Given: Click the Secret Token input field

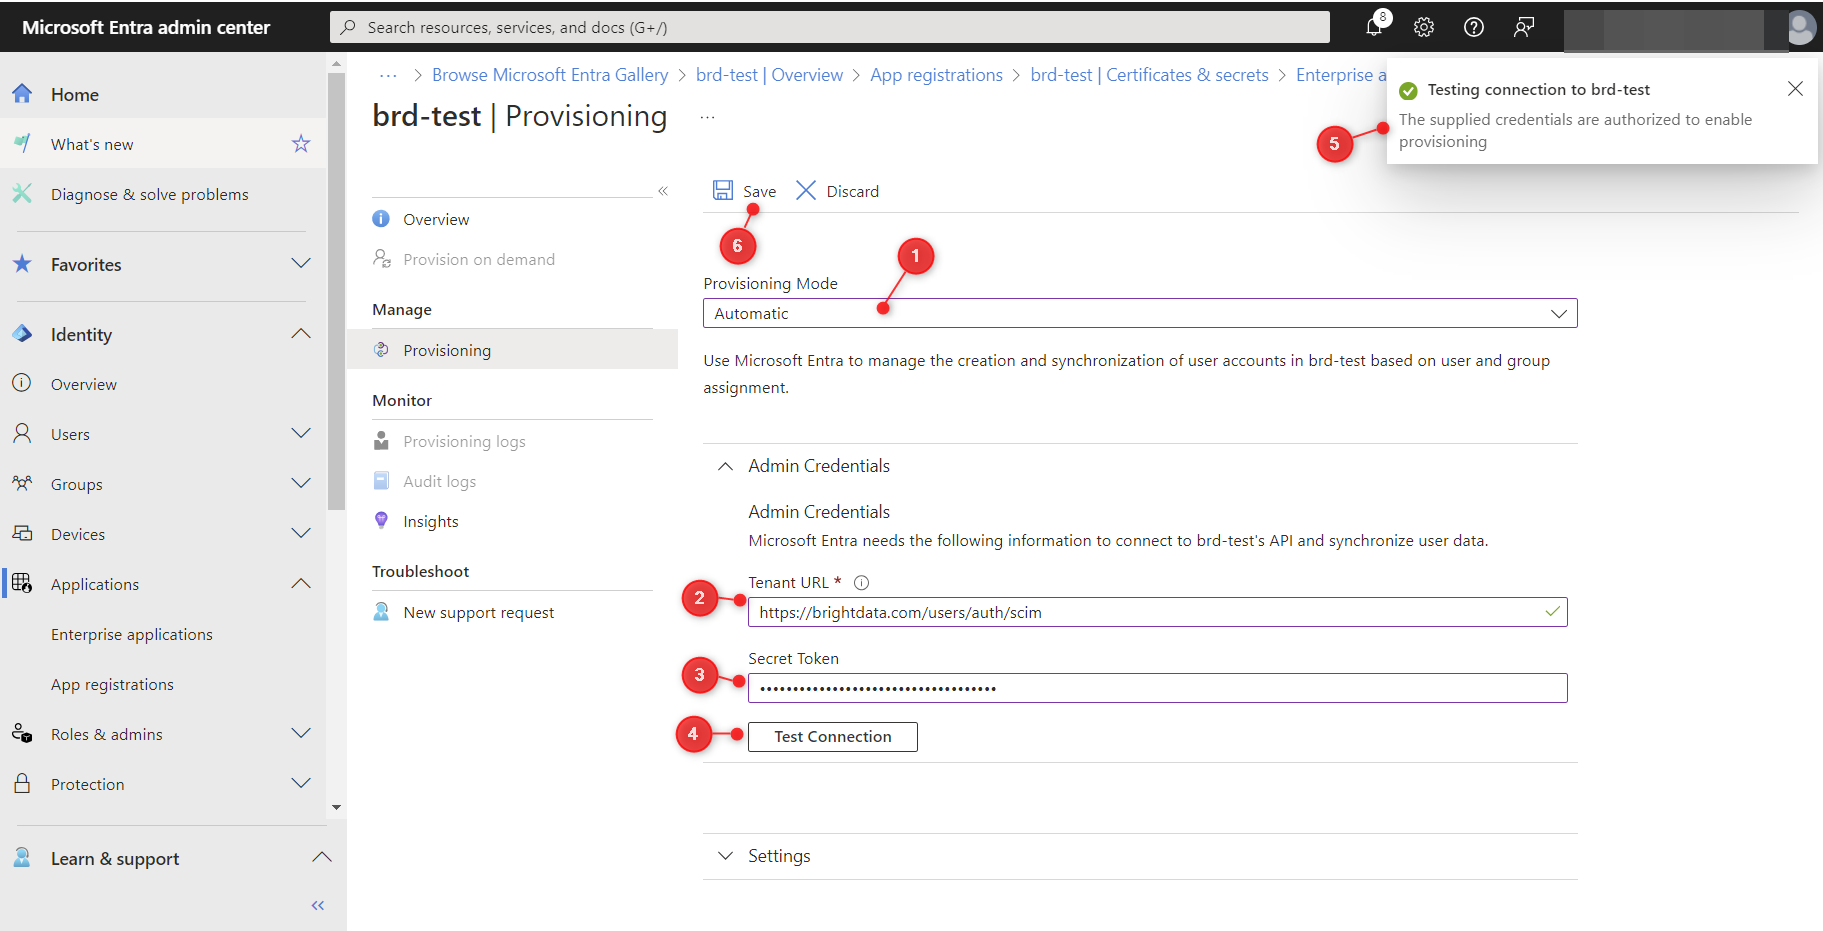Looking at the screenshot, I should (x=1157, y=688).
